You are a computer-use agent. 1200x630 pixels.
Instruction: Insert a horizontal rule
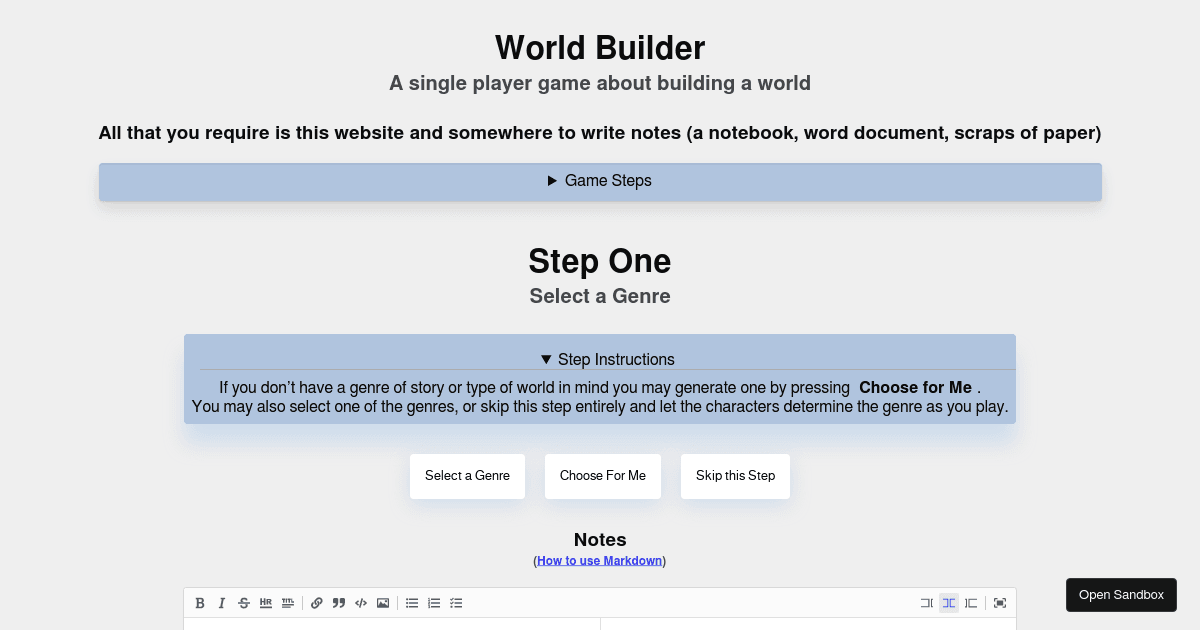point(265,603)
